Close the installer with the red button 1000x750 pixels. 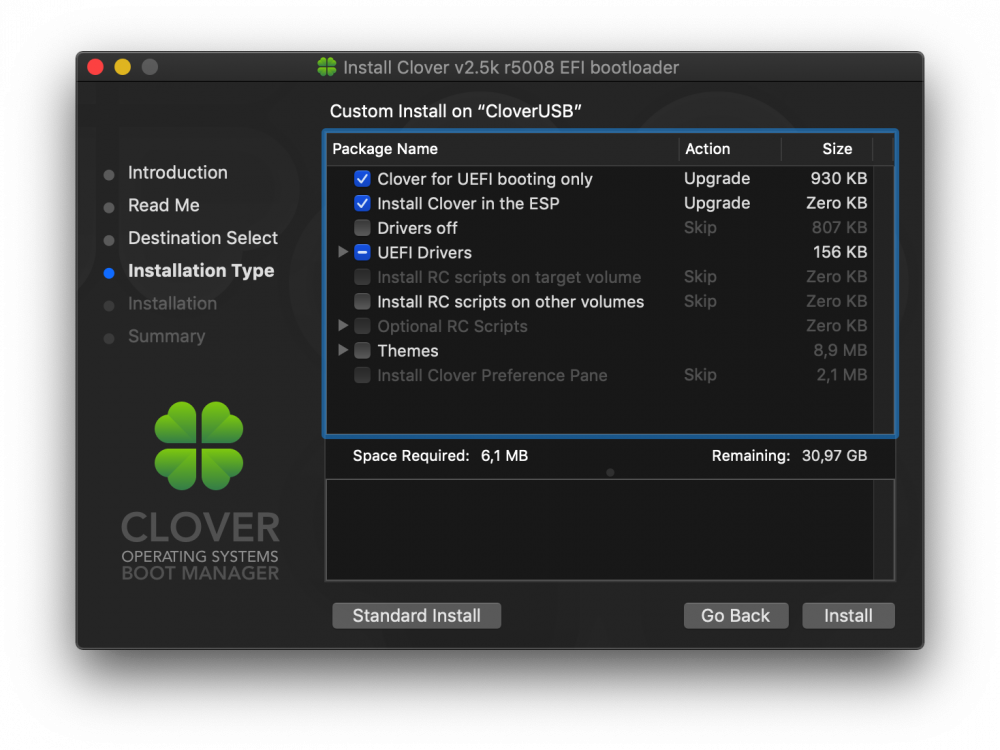pos(96,67)
